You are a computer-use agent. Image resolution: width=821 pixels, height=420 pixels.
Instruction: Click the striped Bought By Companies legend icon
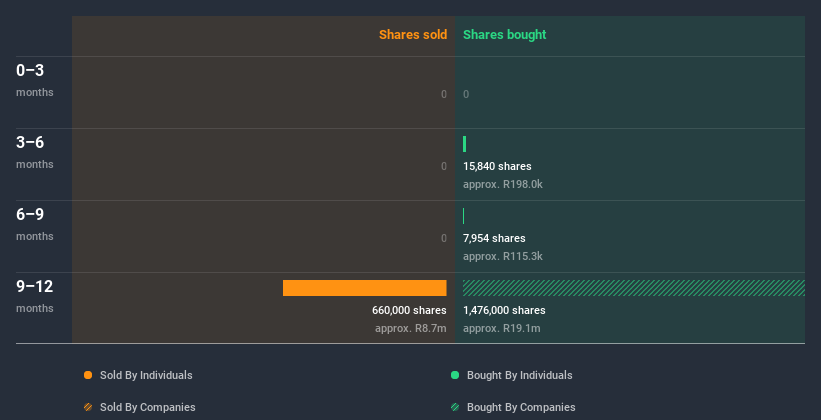455,407
